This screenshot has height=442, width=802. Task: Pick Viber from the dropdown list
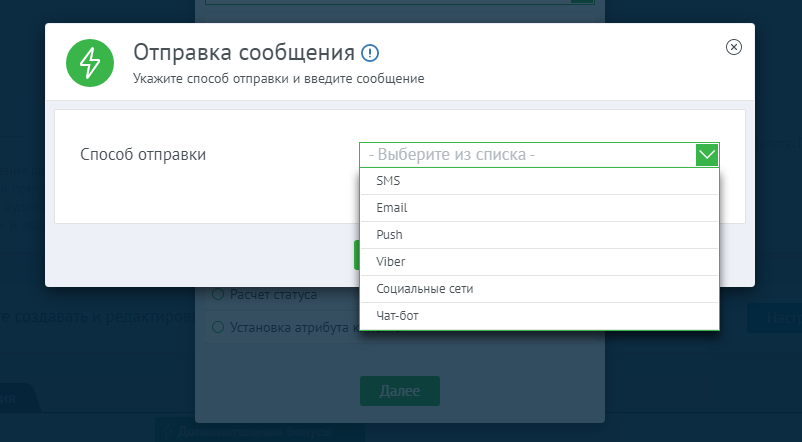540,262
